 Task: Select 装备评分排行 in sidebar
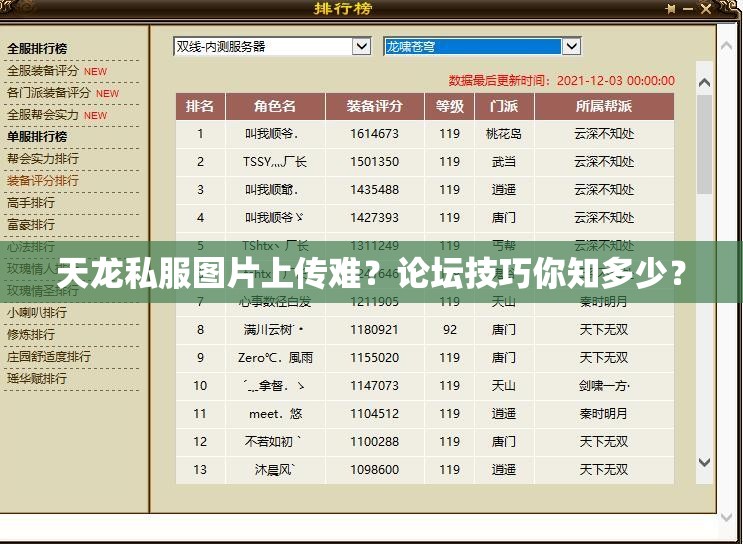(x=43, y=181)
